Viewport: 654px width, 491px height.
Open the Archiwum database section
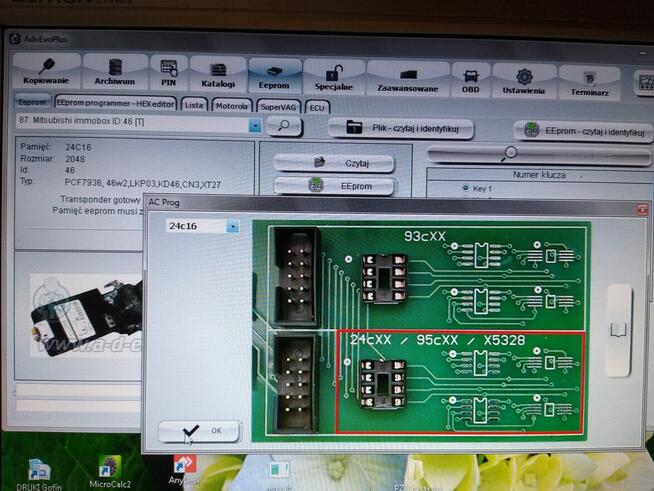click(x=114, y=73)
